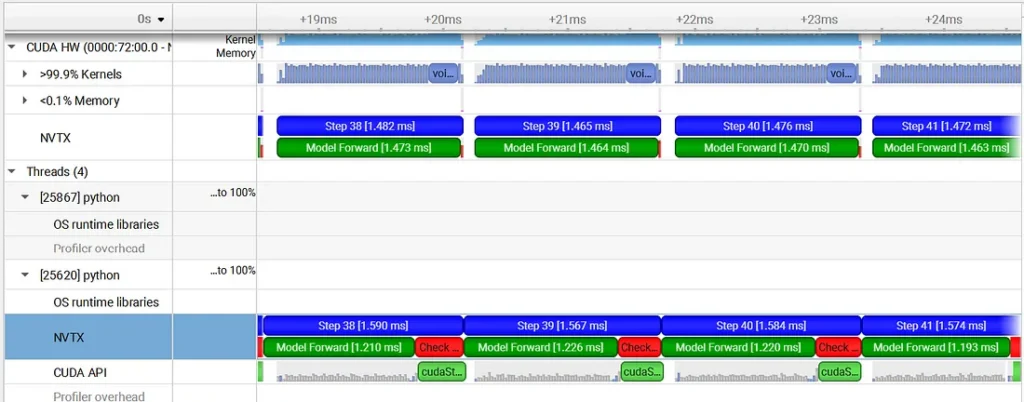
Task: Expand the >99.9% Kernels row
Action: pyautogui.click(x=25, y=74)
